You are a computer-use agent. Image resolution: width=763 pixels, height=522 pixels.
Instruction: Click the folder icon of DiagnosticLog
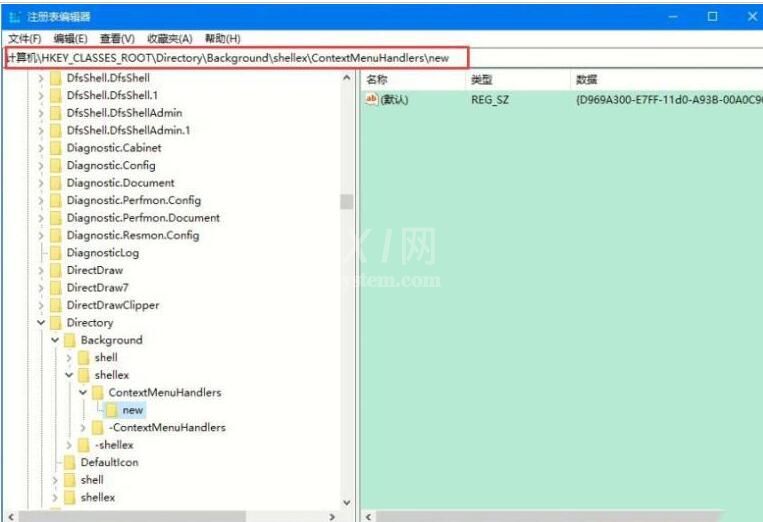coord(56,253)
